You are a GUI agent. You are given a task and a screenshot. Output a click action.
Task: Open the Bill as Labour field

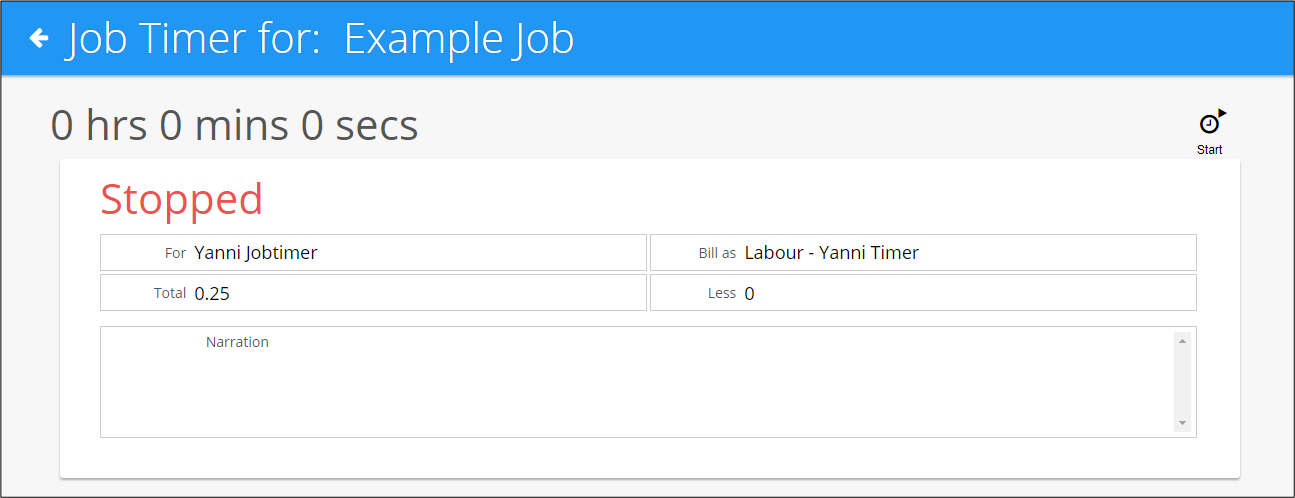pyautogui.click(x=923, y=252)
